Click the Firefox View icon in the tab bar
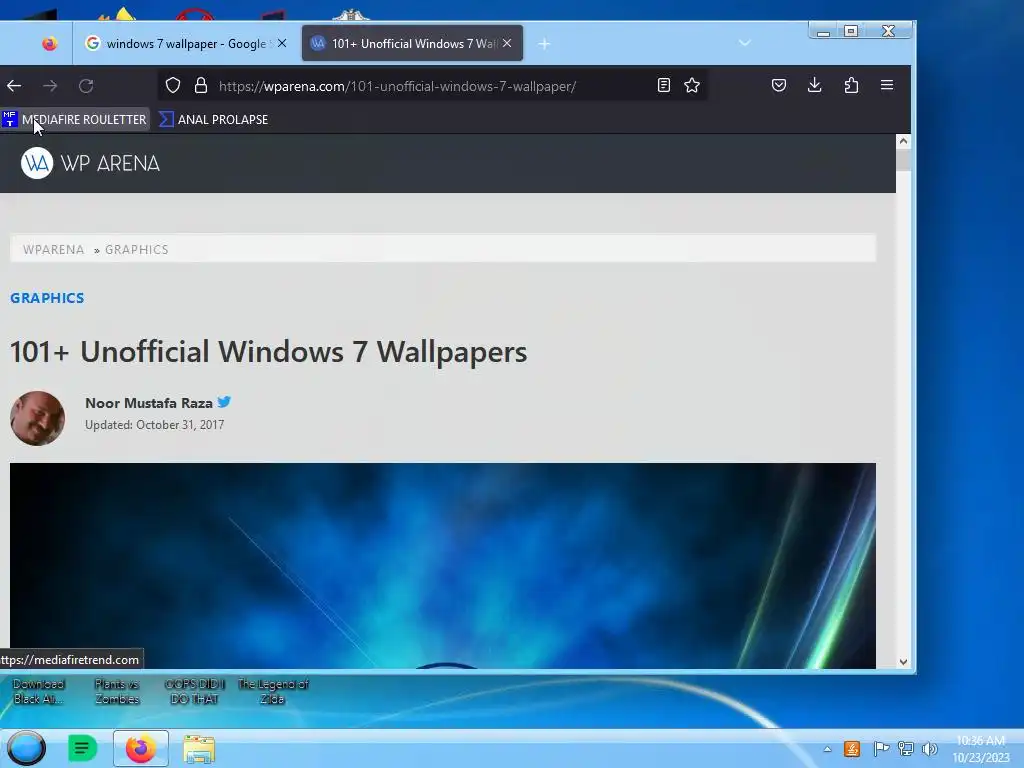The height and width of the screenshot is (768, 1024). click(x=50, y=44)
